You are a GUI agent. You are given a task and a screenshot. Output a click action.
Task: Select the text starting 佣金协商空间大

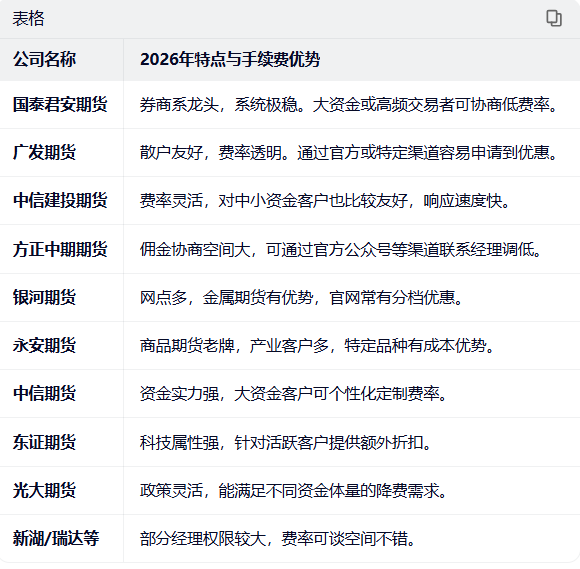[x=341, y=249]
